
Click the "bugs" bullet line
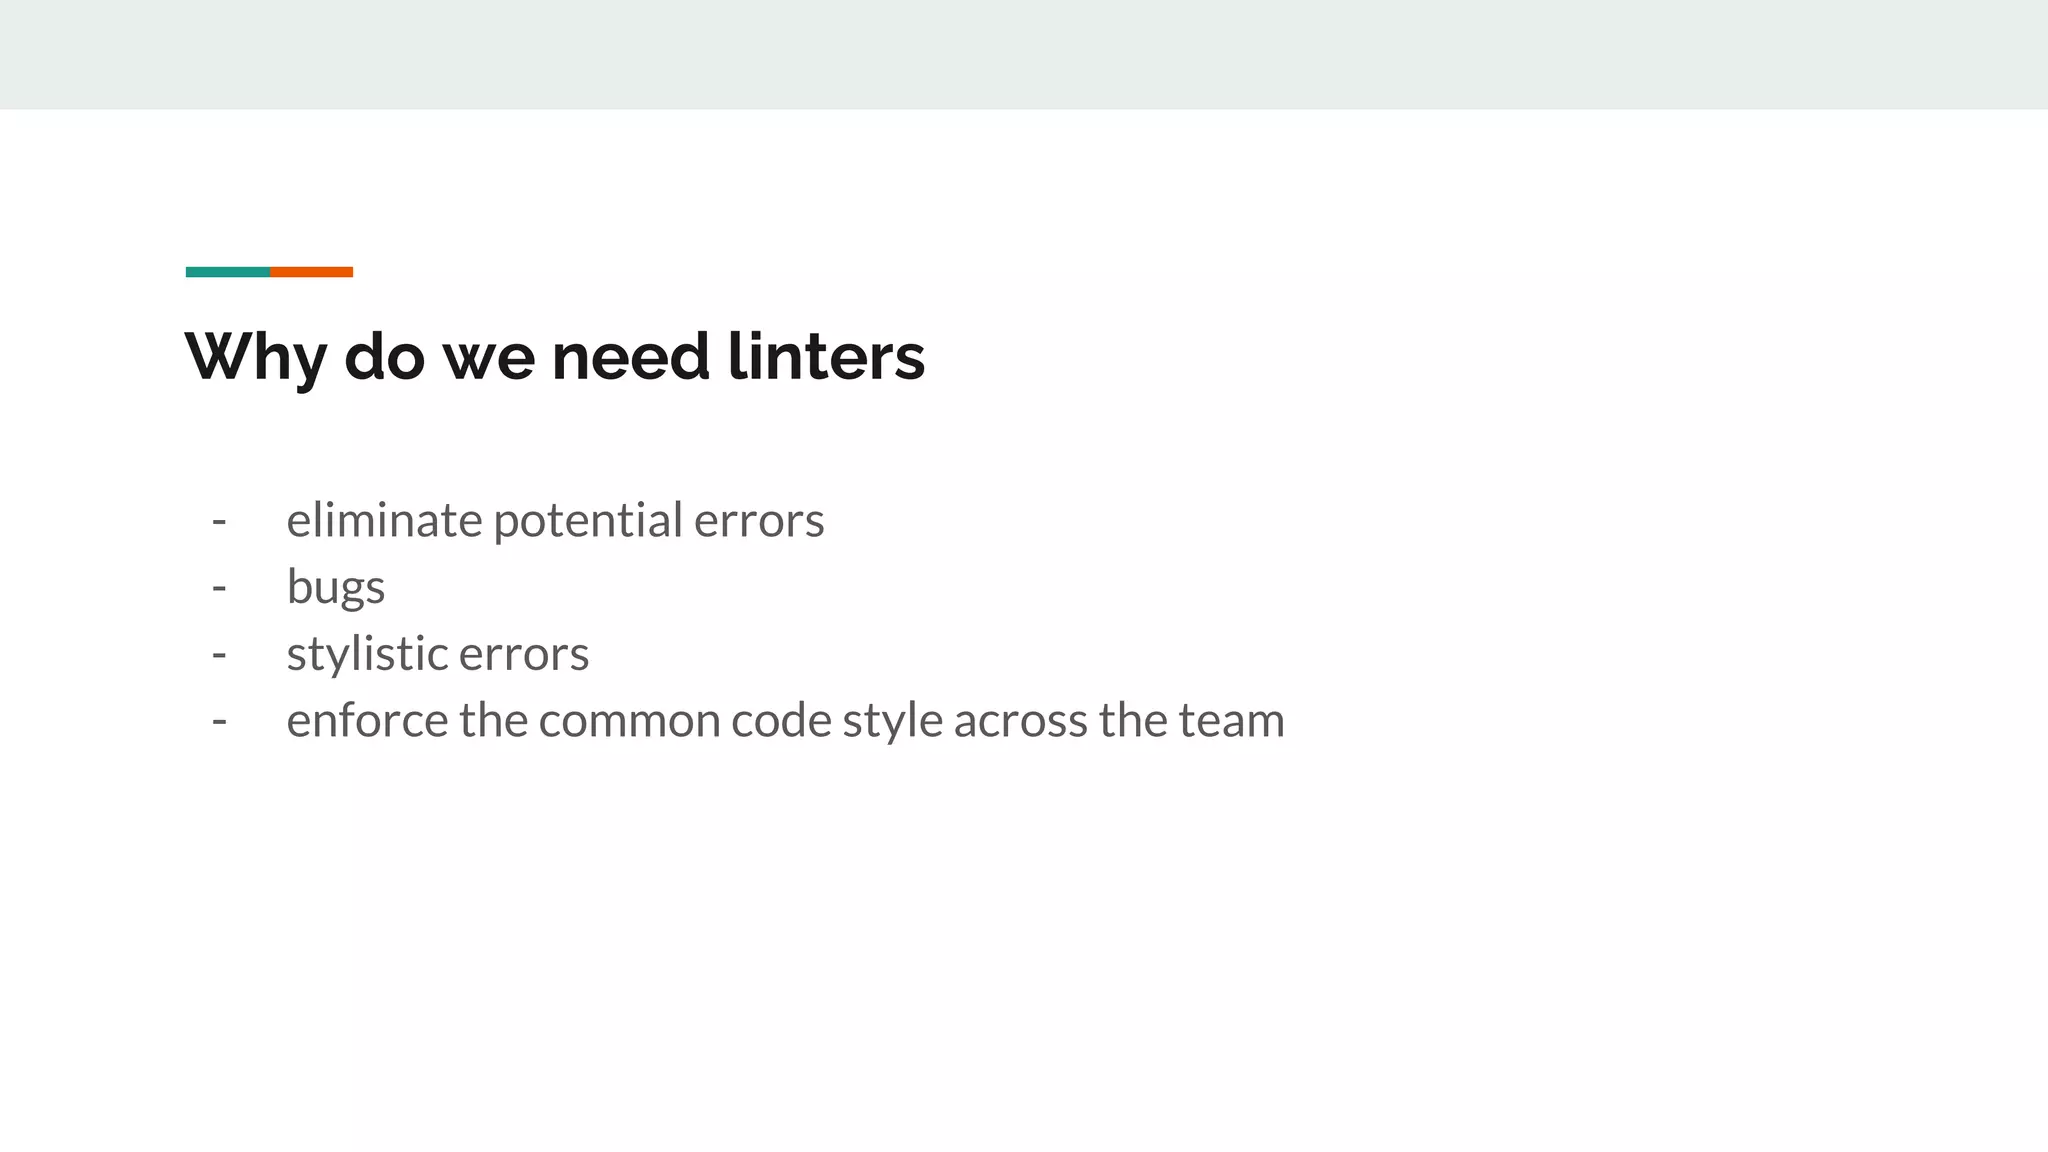pyautogui.click(x=335, y=587)
